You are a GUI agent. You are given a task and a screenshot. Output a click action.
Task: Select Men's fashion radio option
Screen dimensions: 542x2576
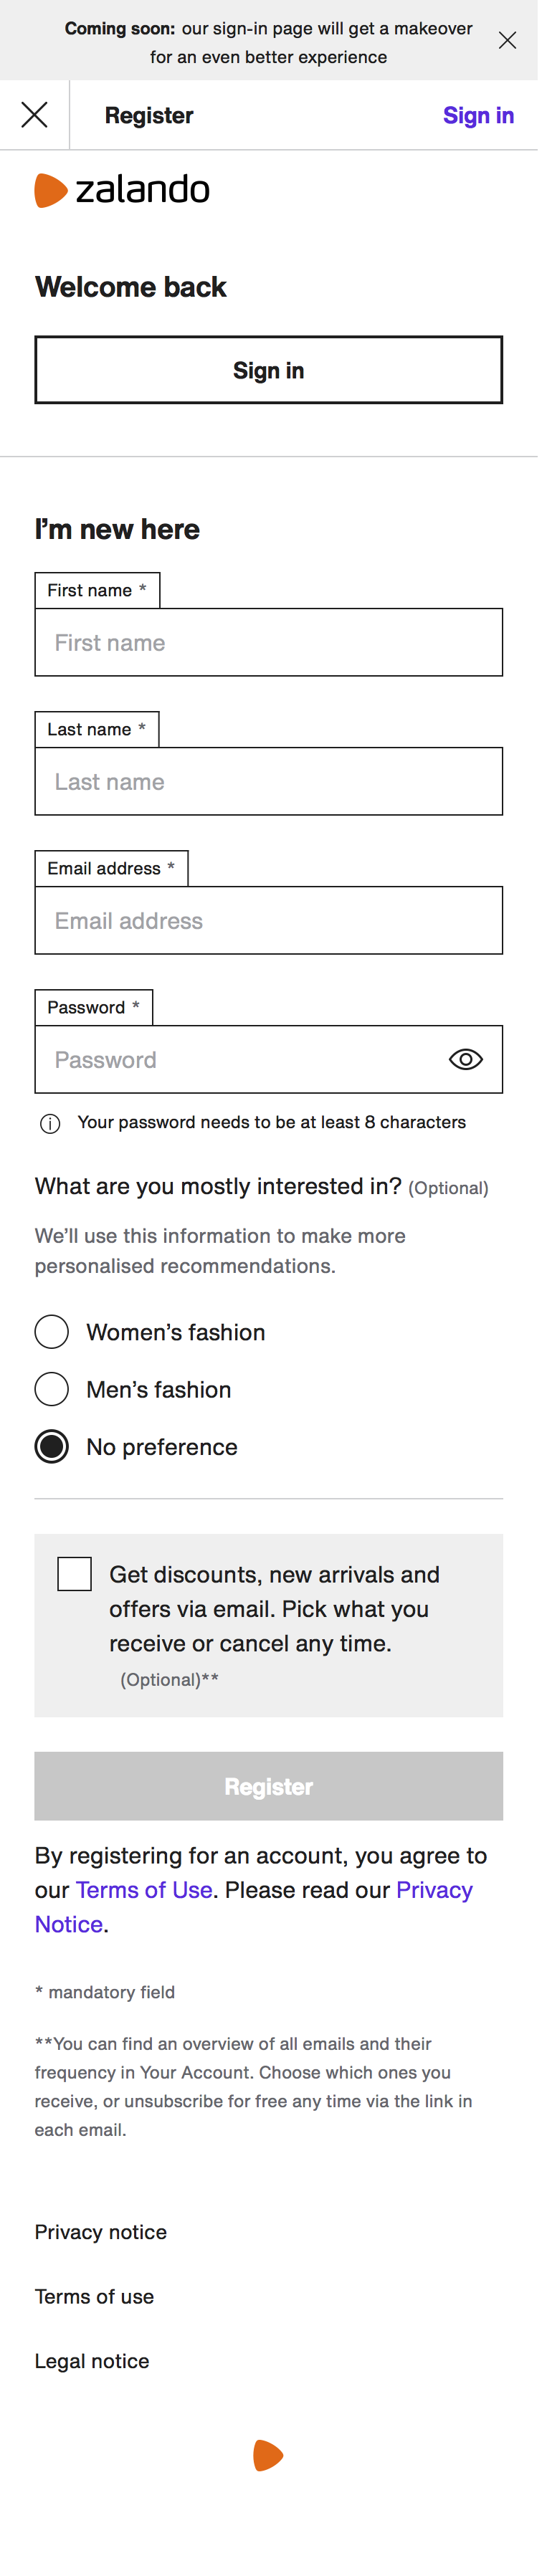[x=52, y=1389]
